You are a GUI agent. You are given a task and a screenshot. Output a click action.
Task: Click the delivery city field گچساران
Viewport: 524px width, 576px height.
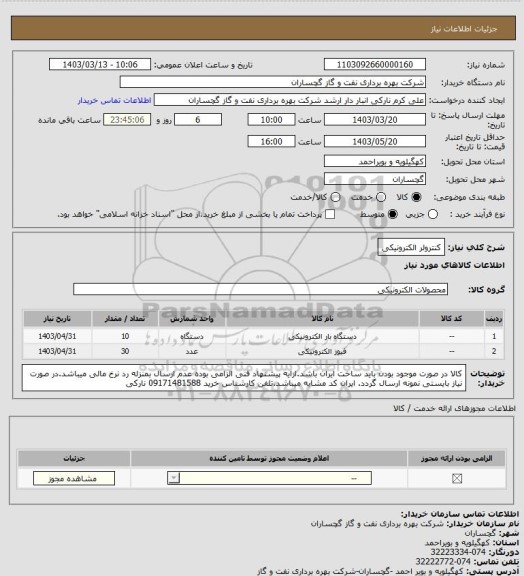pyautogui.click(x=375, y=179)
